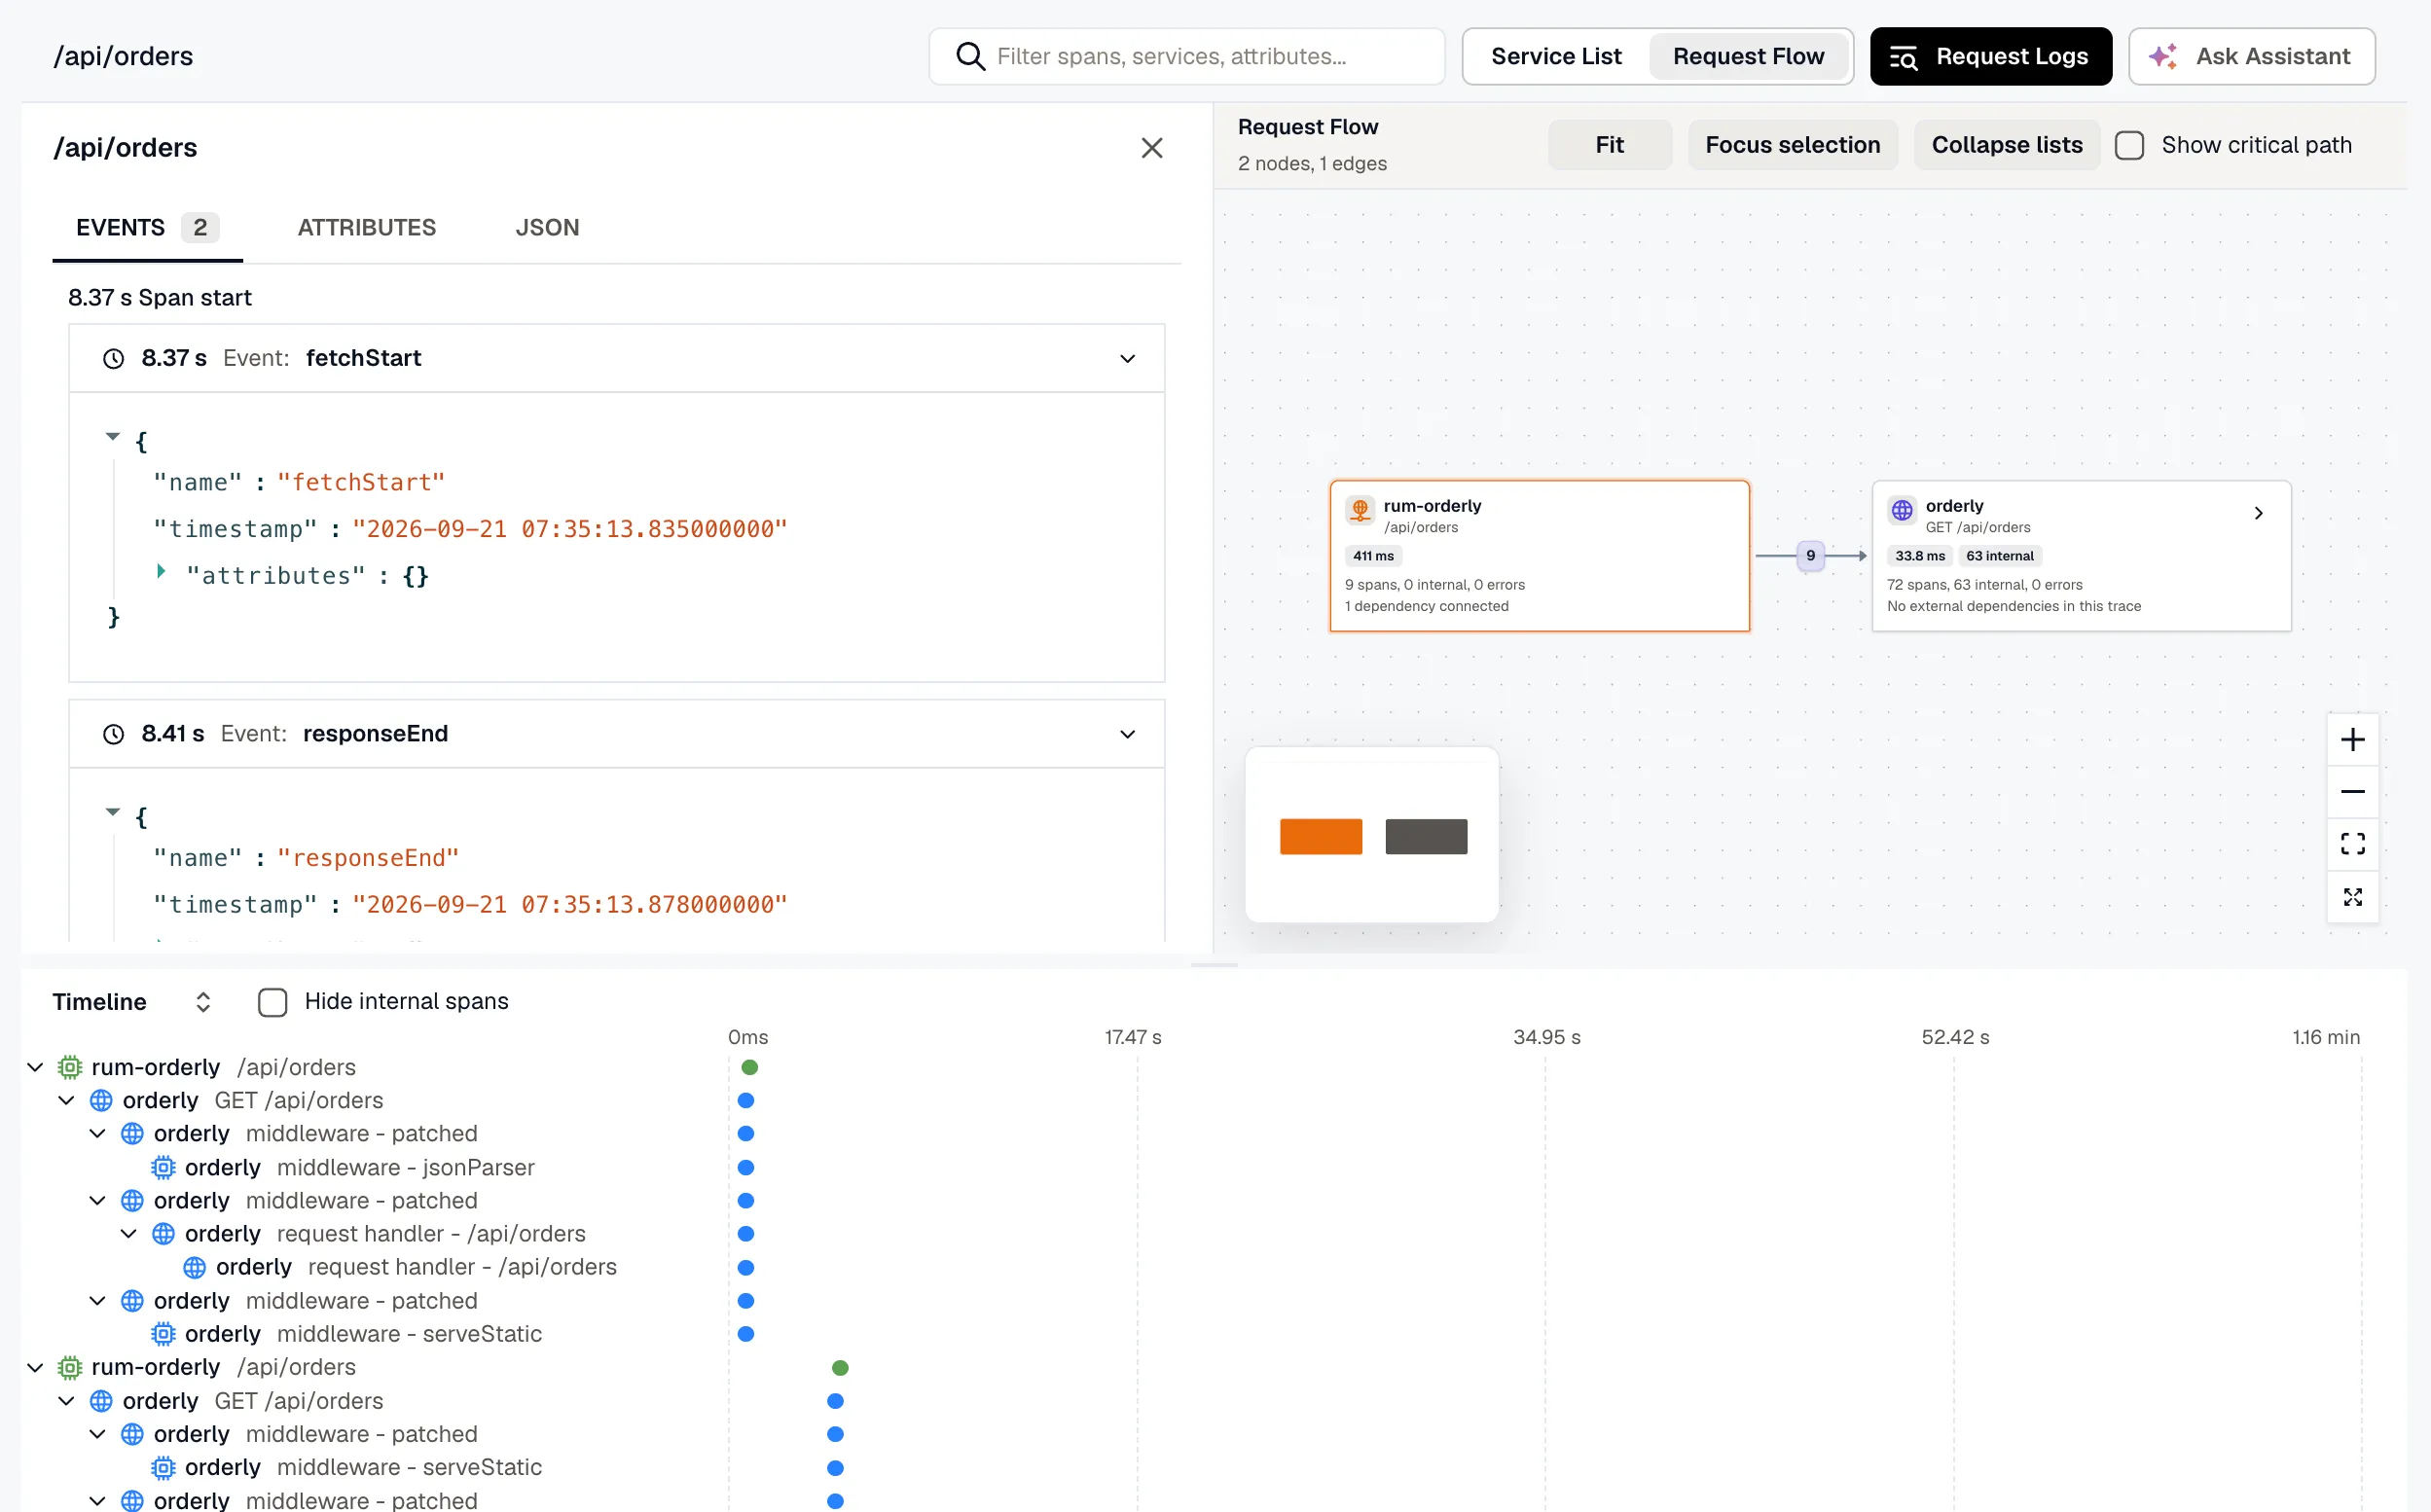The width and height of the screenshot is (2431, 1512).
Task: Click the Request Logs list-search icon
Action: point(1903,57)
